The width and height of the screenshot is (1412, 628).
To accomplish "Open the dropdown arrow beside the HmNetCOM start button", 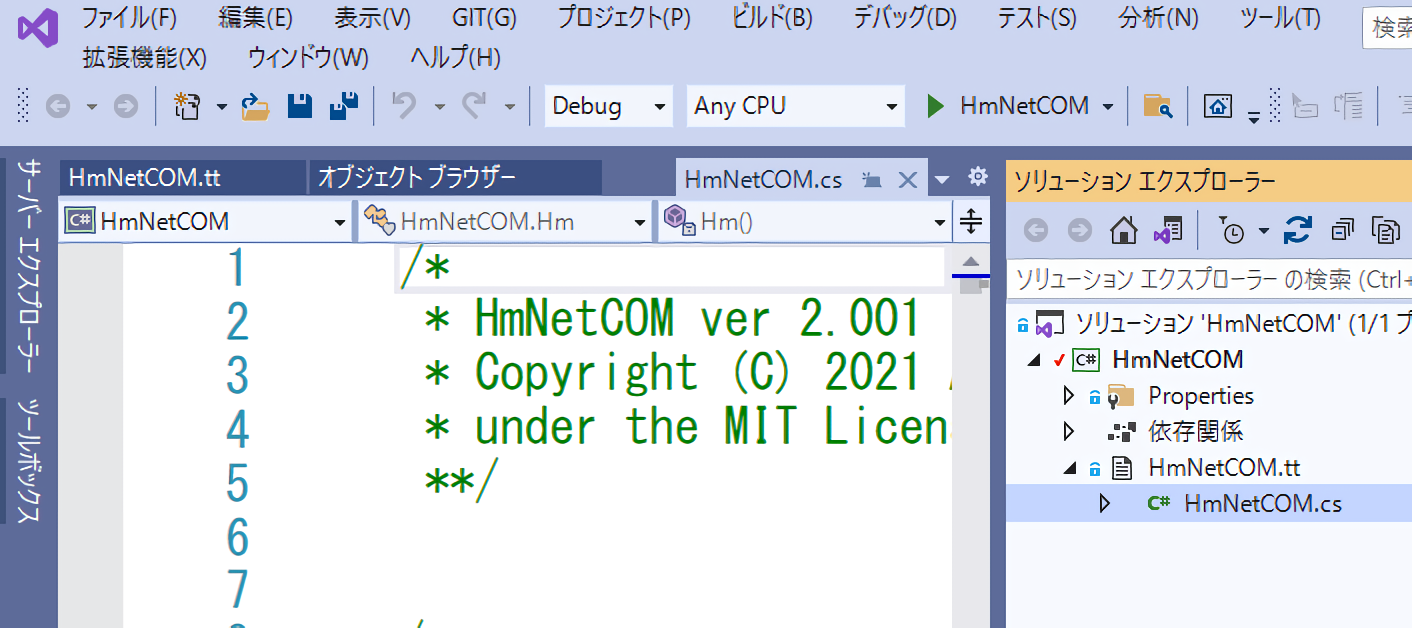I will (x=1107, y=107).
